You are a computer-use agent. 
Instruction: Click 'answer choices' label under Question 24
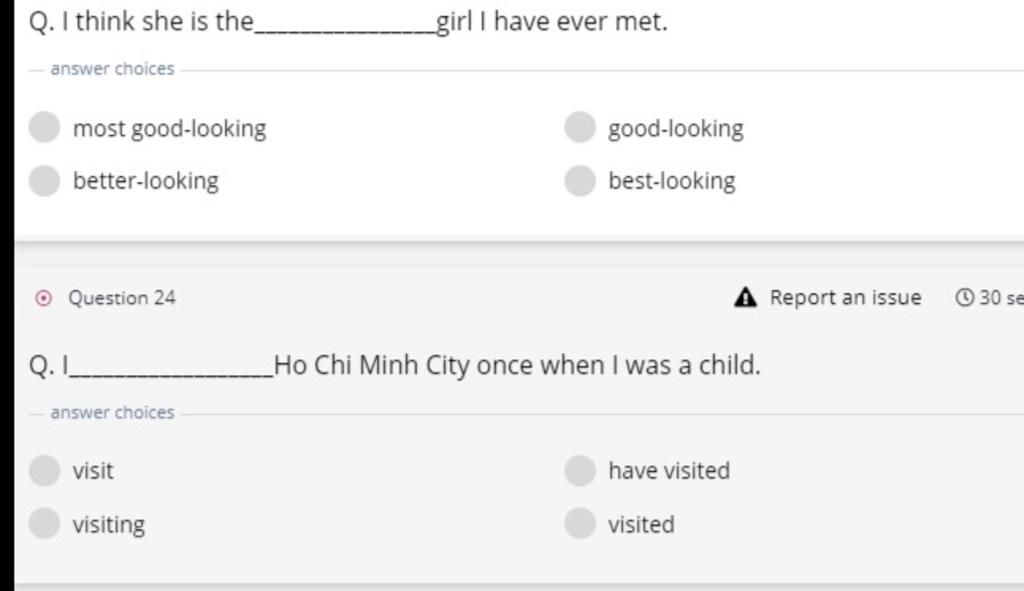click(x=112, y=413)
